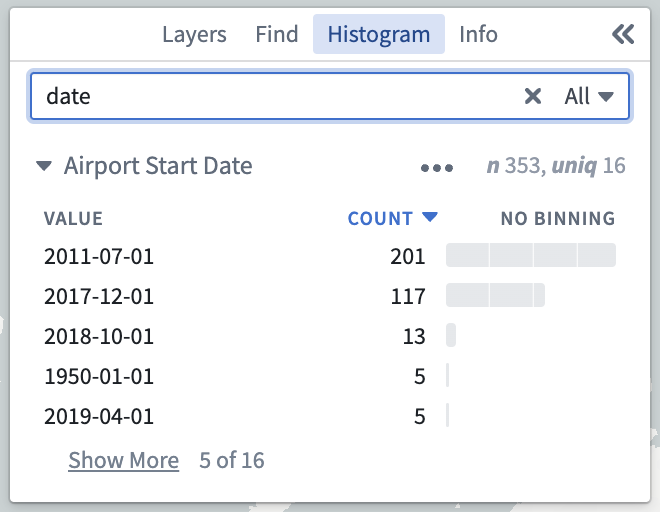
Task: Open the All filter dropdown
Action: [588, 96]
